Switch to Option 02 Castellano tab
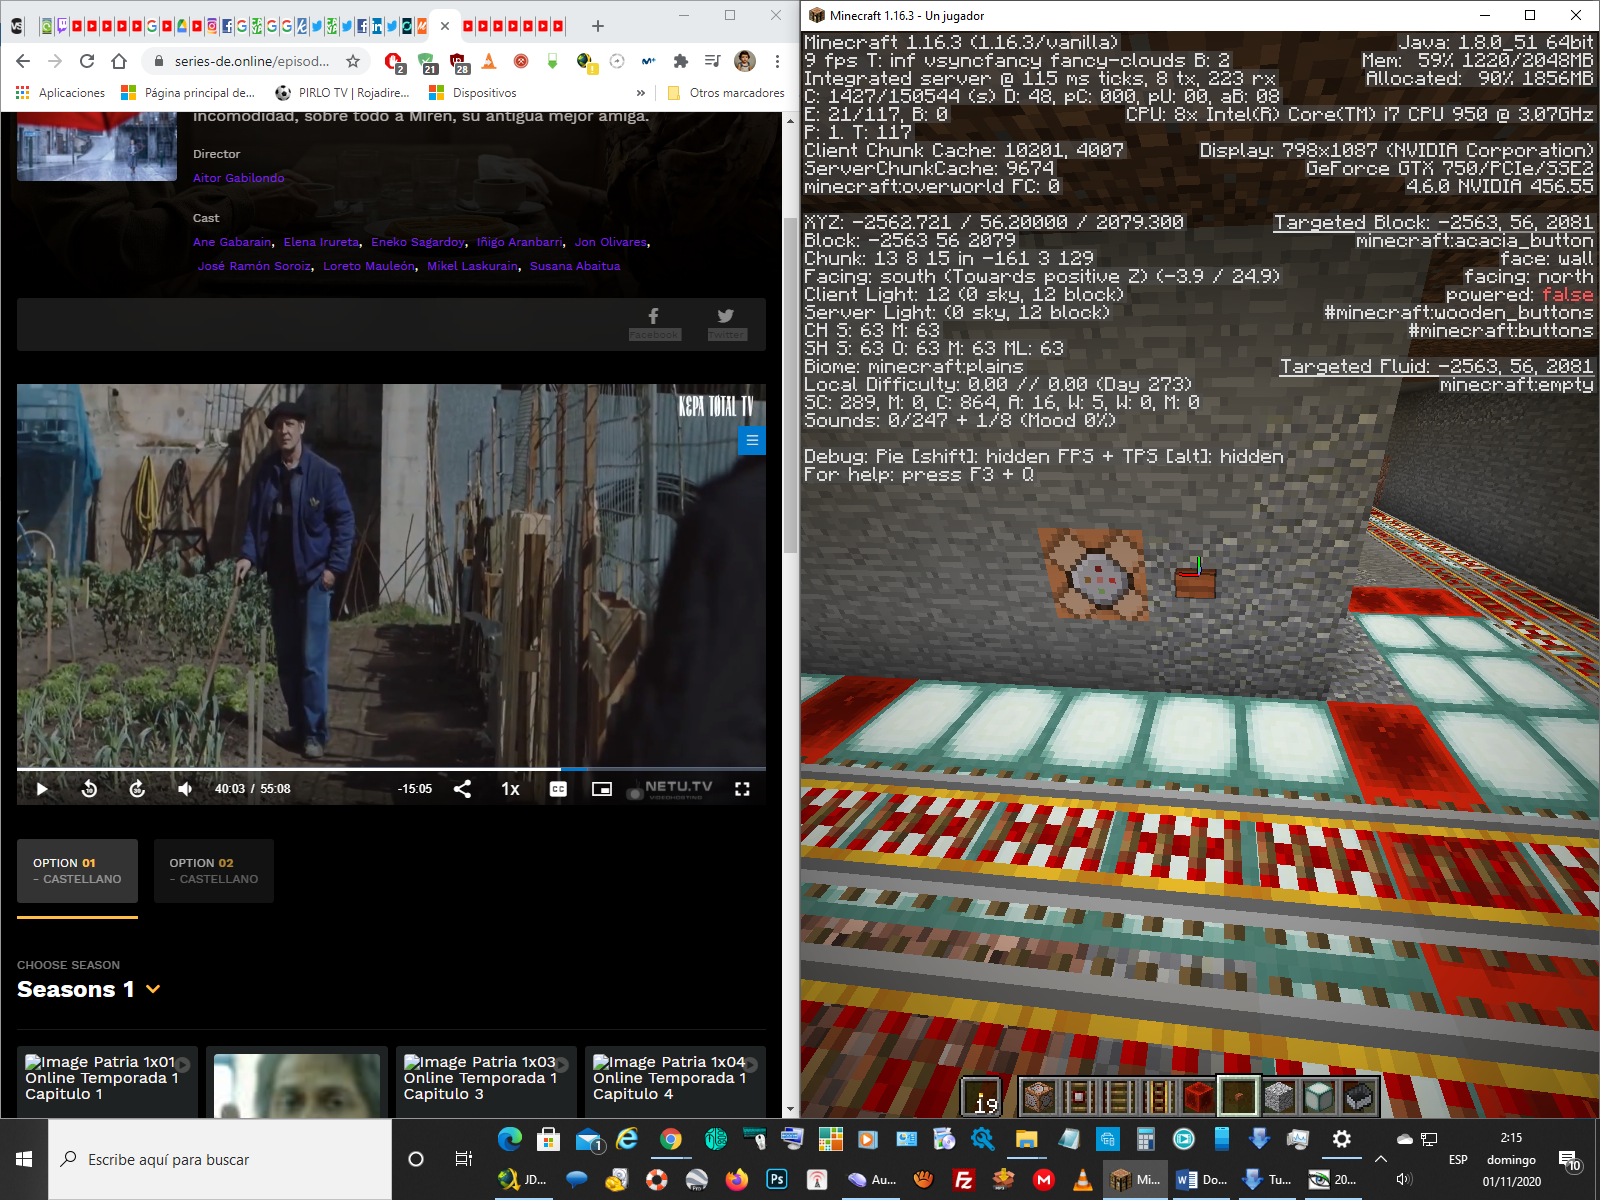The width and height of the screenshot is (1600, 1200). tap(213, 871)
